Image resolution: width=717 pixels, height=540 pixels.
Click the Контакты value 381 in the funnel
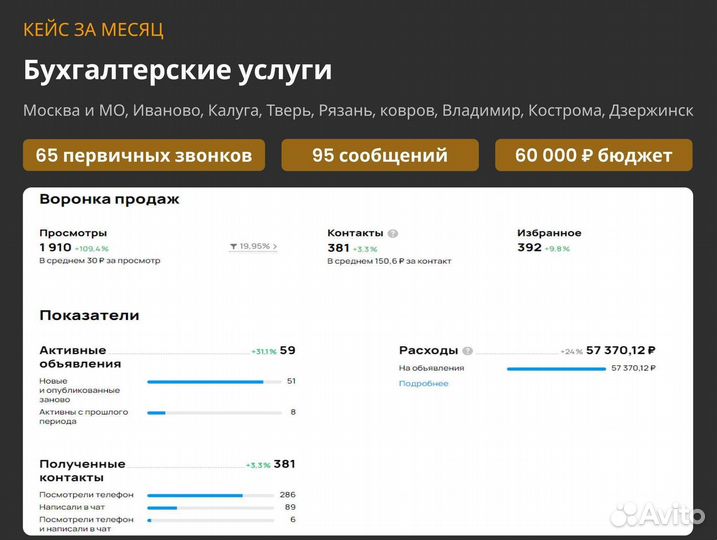tap(338, 248)
